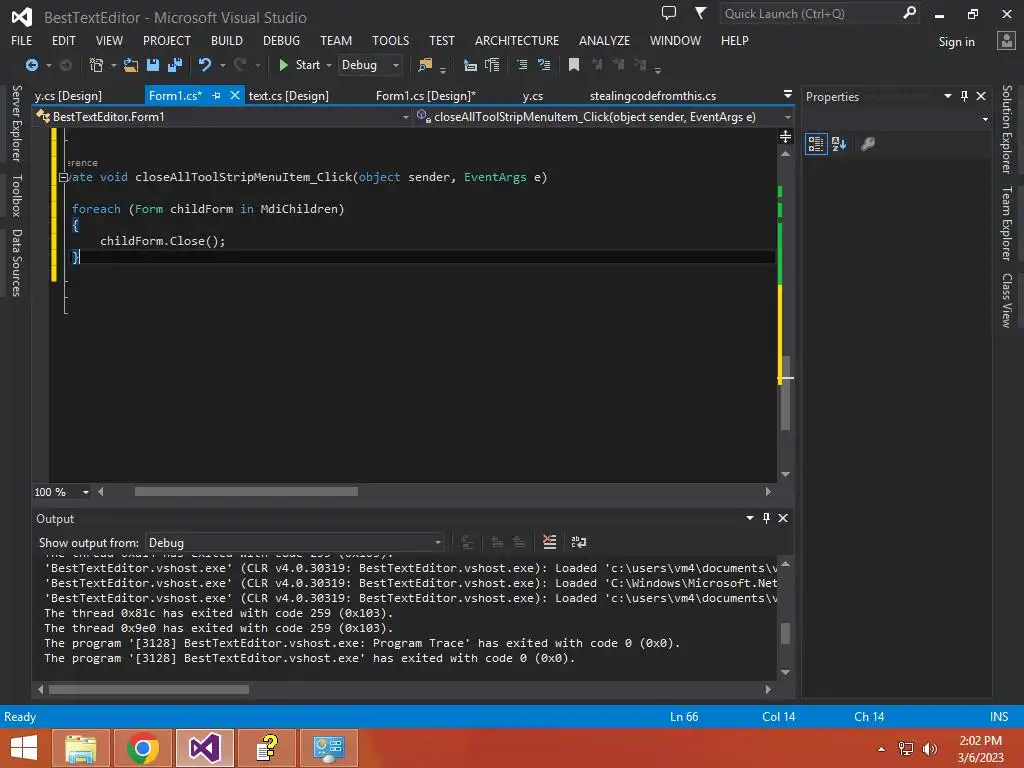Open File Explorer from the taskbar
The width and height of the screenshot is (1024, 768).
81,748
